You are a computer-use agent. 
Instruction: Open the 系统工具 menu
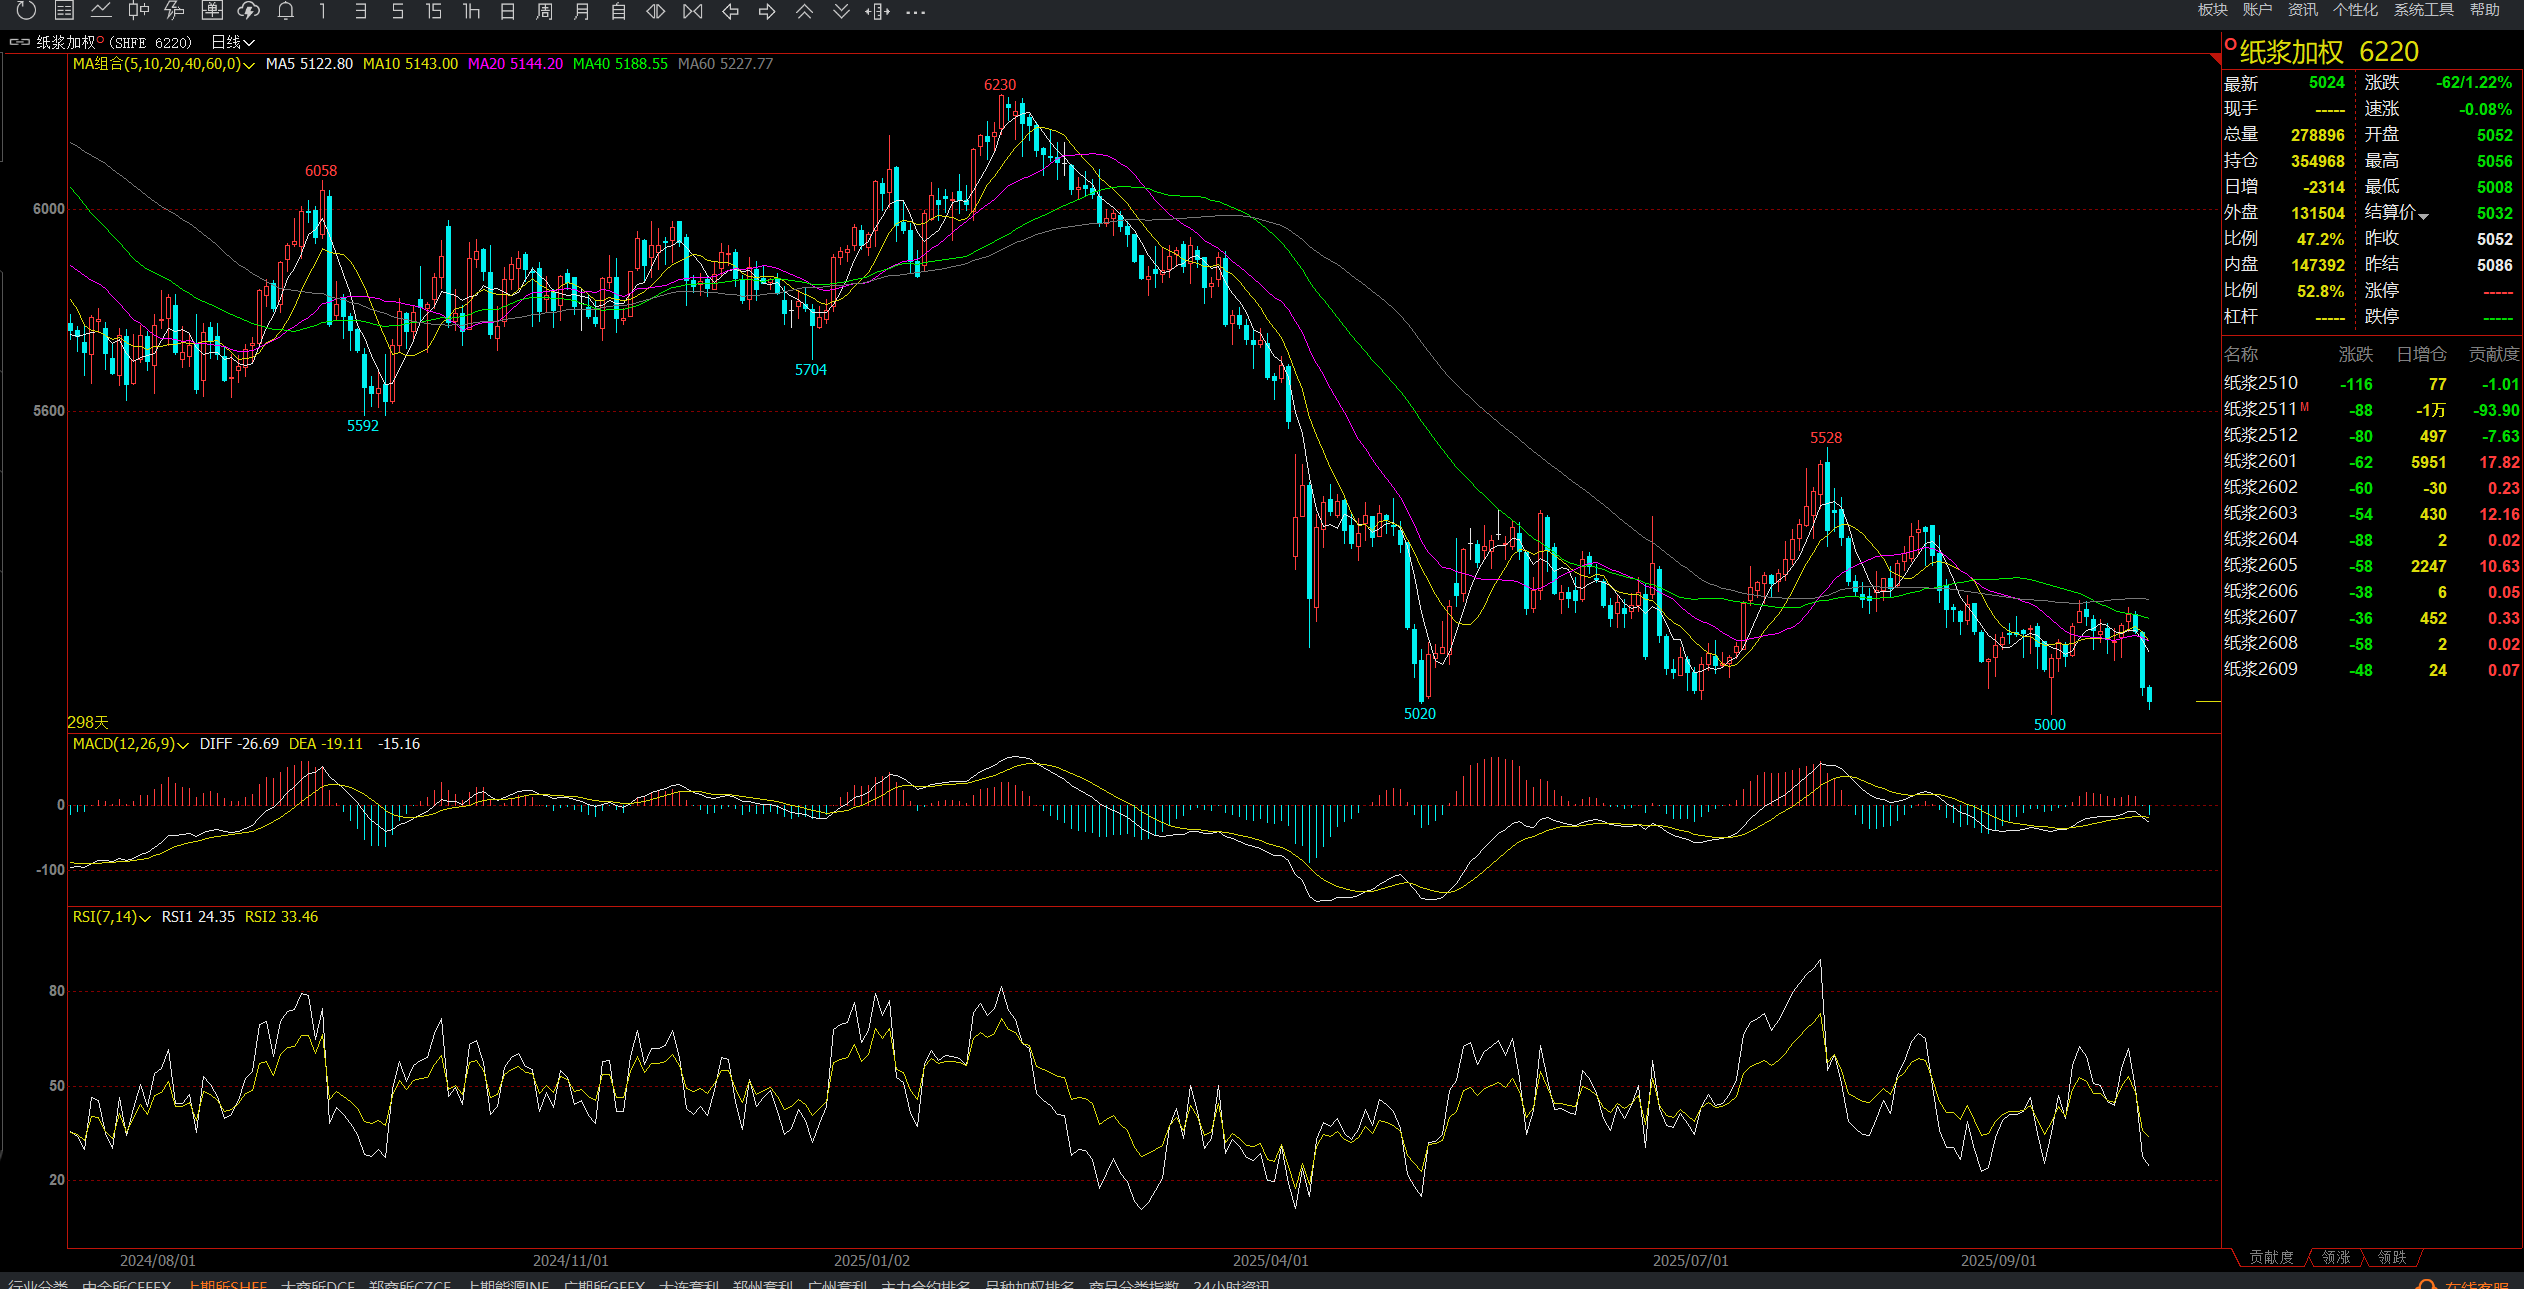[x=2423, y=10]
